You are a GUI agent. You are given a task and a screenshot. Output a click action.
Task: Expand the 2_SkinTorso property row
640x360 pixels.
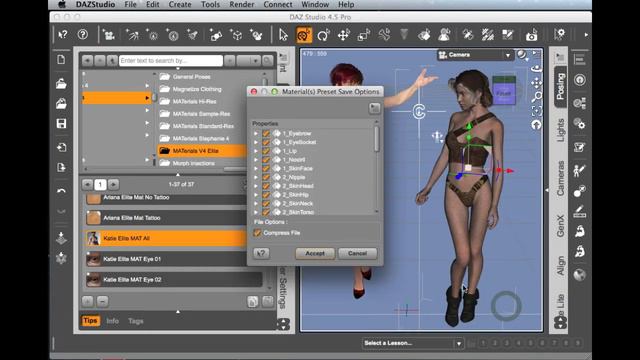pyautogui.click(x=256, y=212)
